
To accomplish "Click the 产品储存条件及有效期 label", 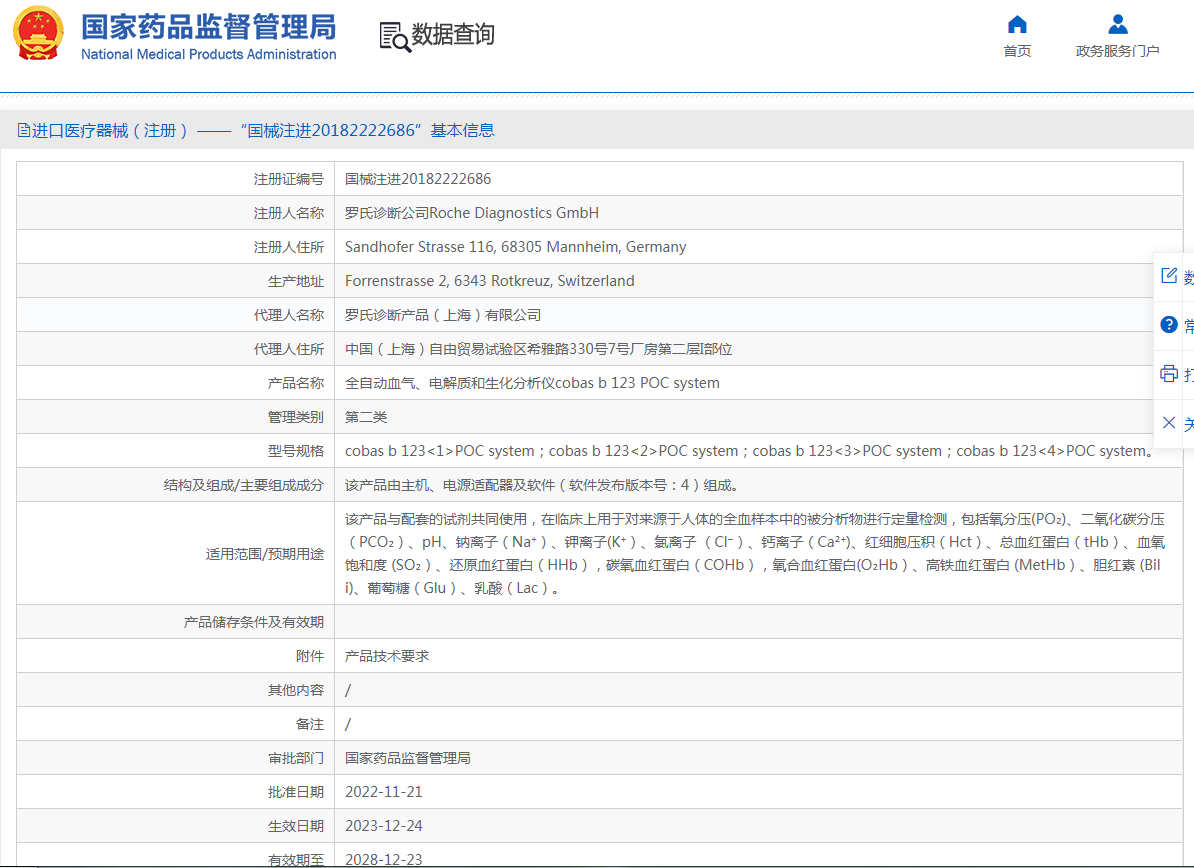I will 254,622.
